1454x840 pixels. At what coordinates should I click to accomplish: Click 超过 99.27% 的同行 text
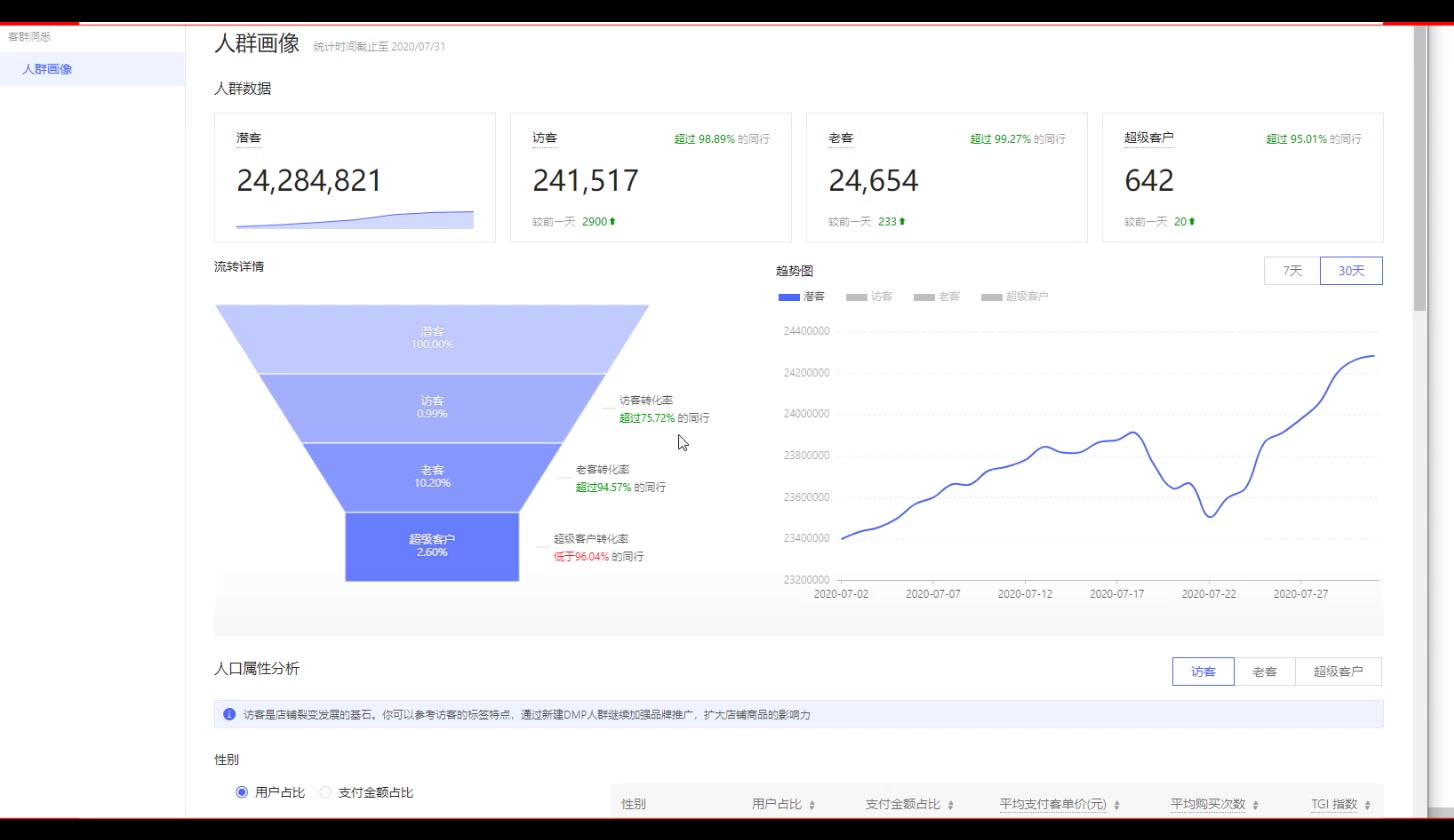tap(1018, 139)
